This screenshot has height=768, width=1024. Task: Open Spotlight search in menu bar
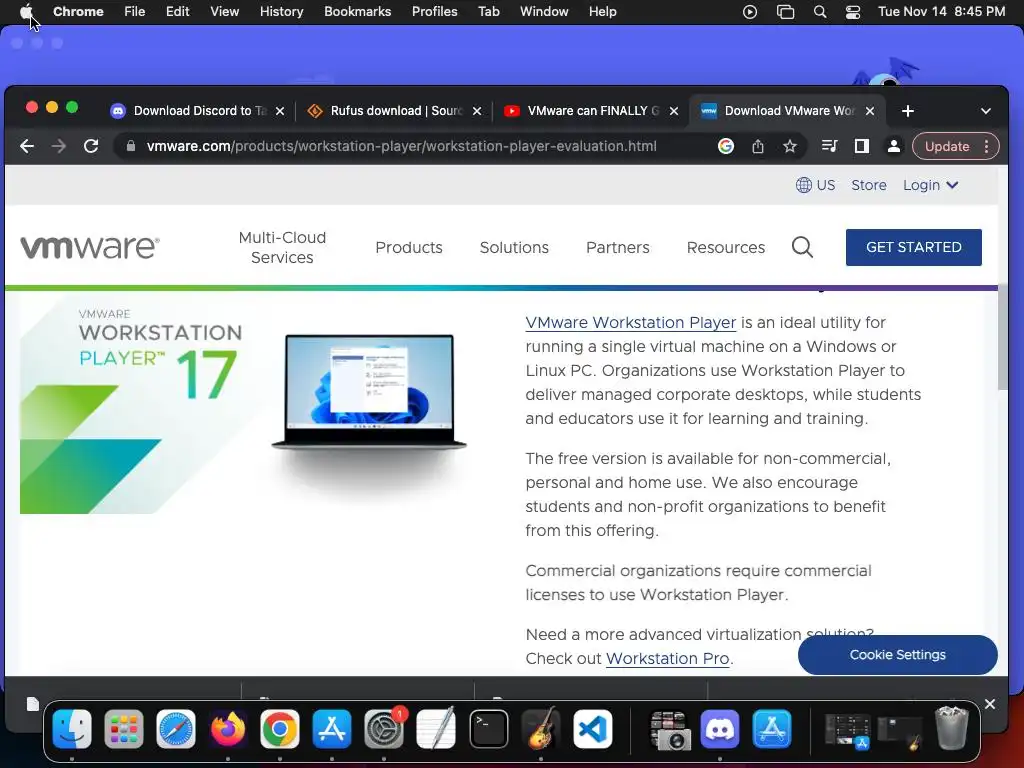pyautogui.click(x=820, y=12)
